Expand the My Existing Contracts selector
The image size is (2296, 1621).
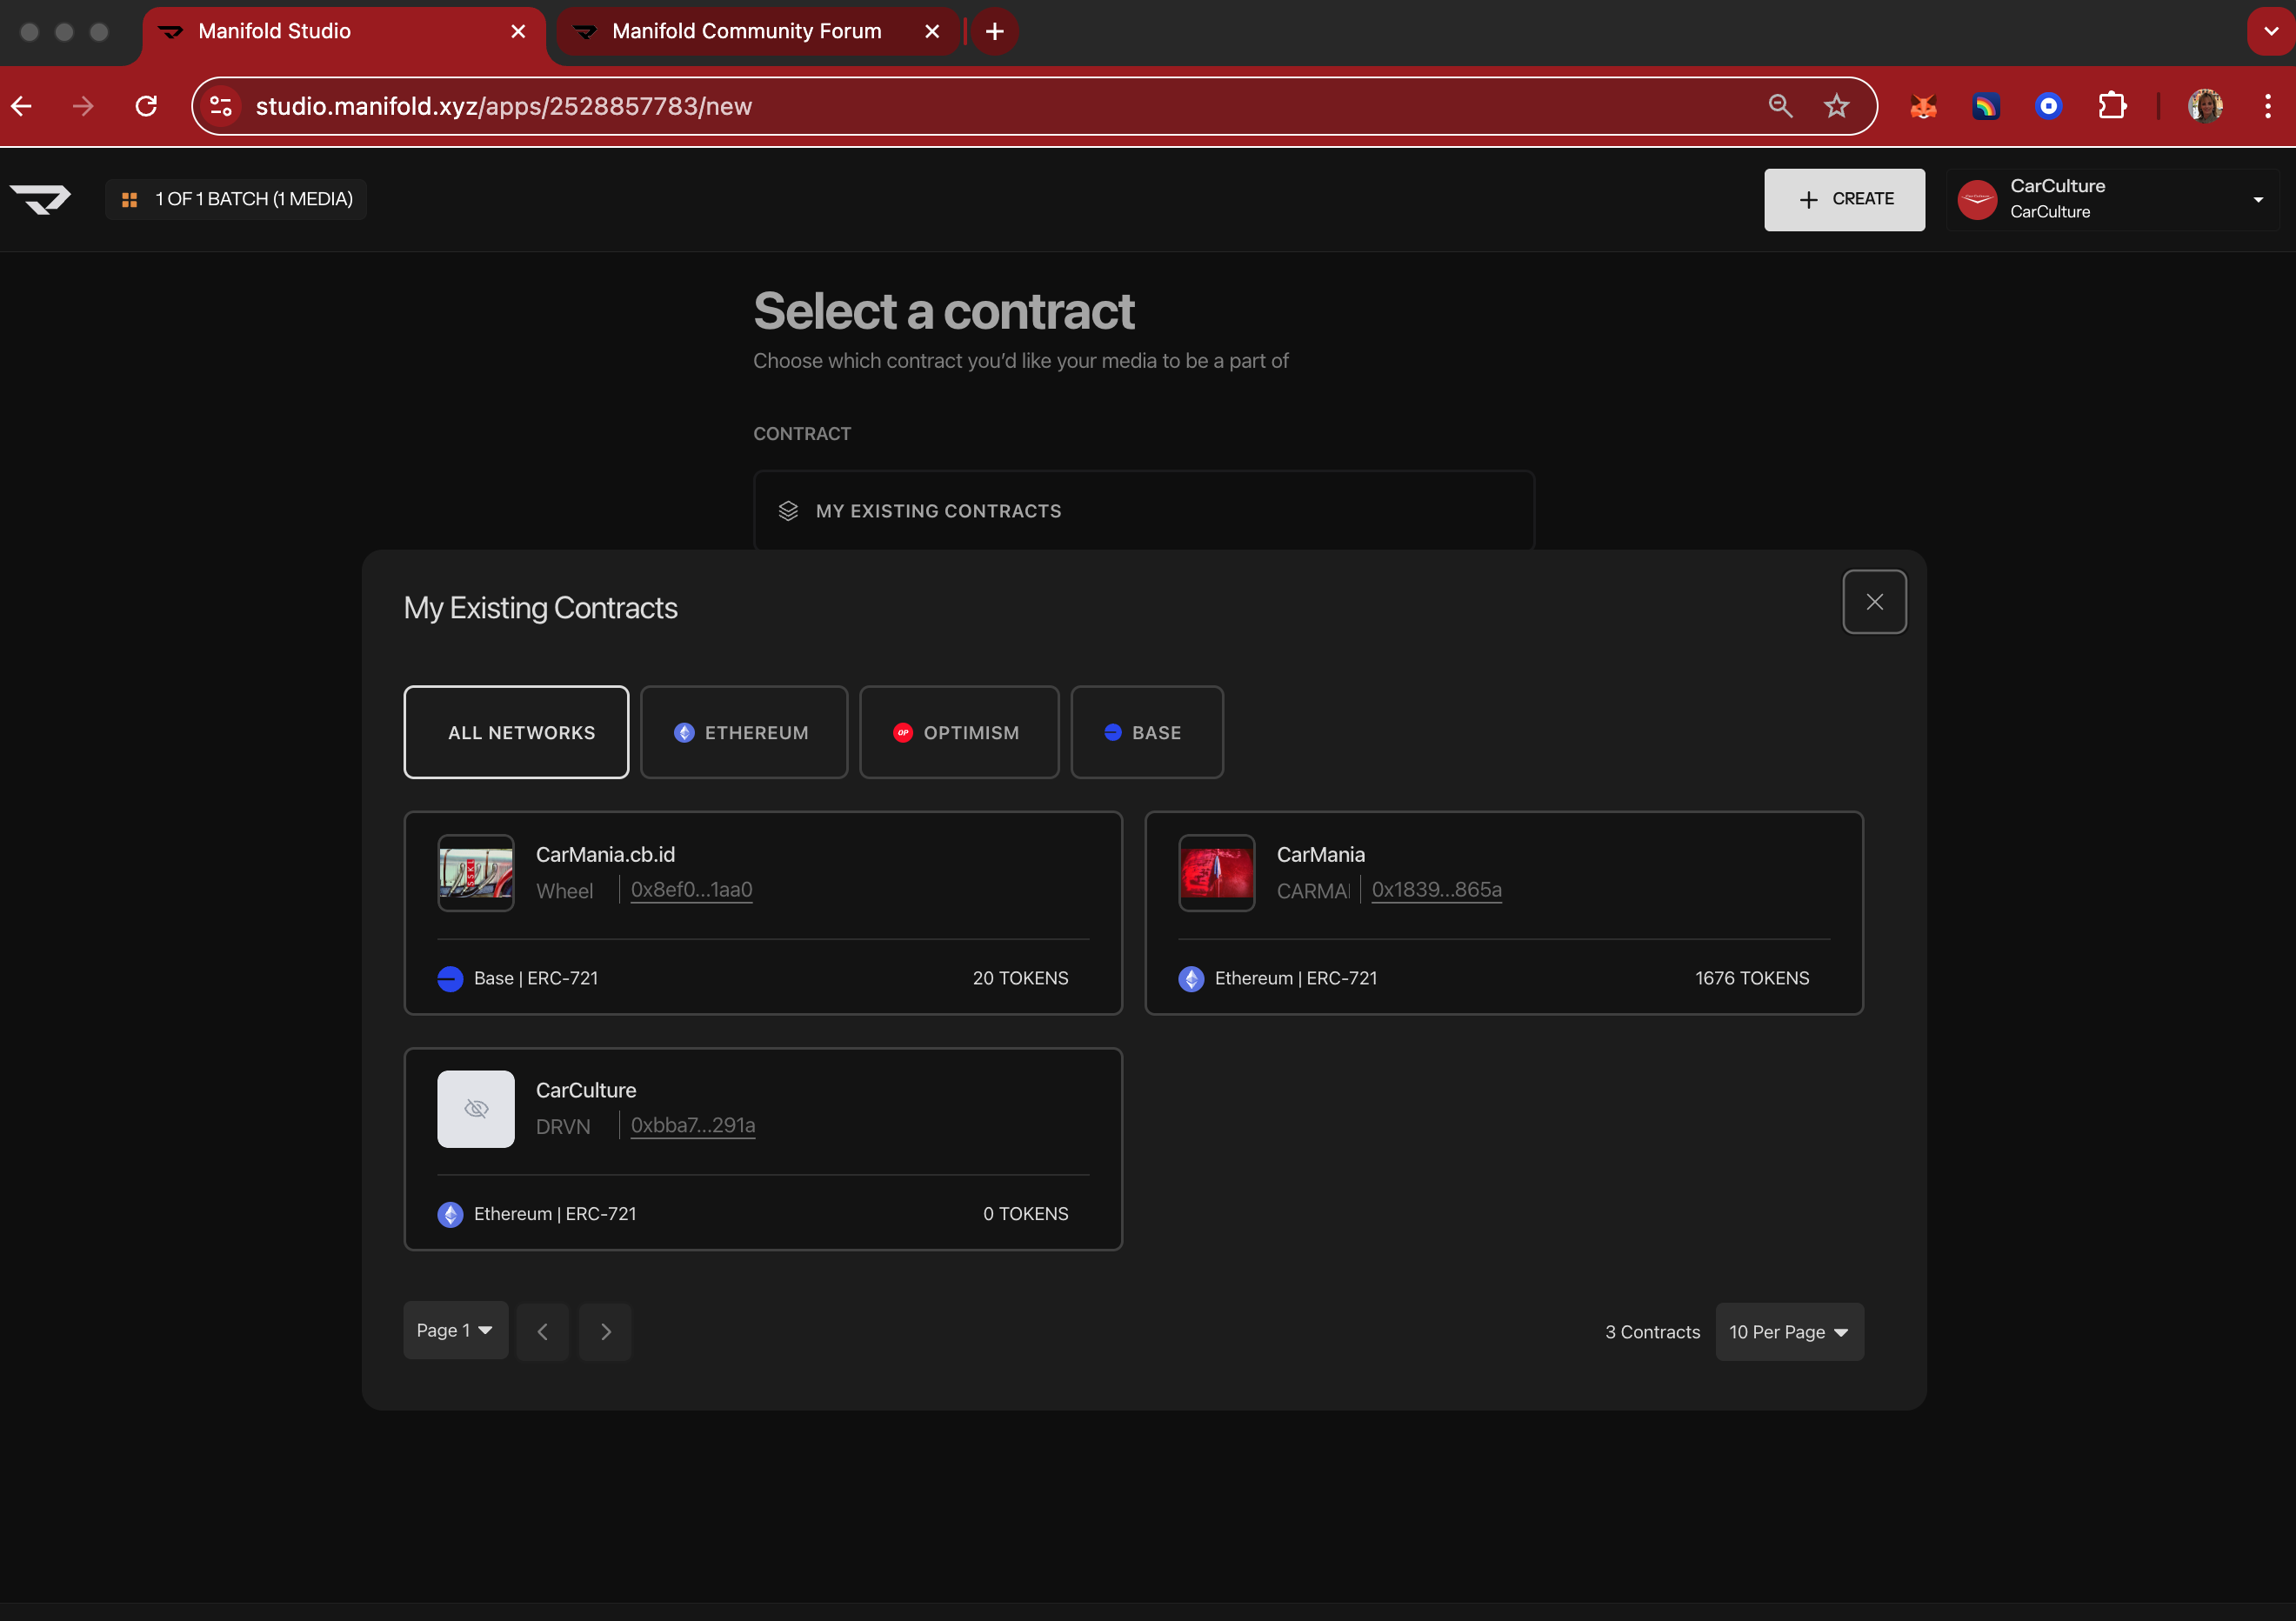click(x=1143, y=511)
